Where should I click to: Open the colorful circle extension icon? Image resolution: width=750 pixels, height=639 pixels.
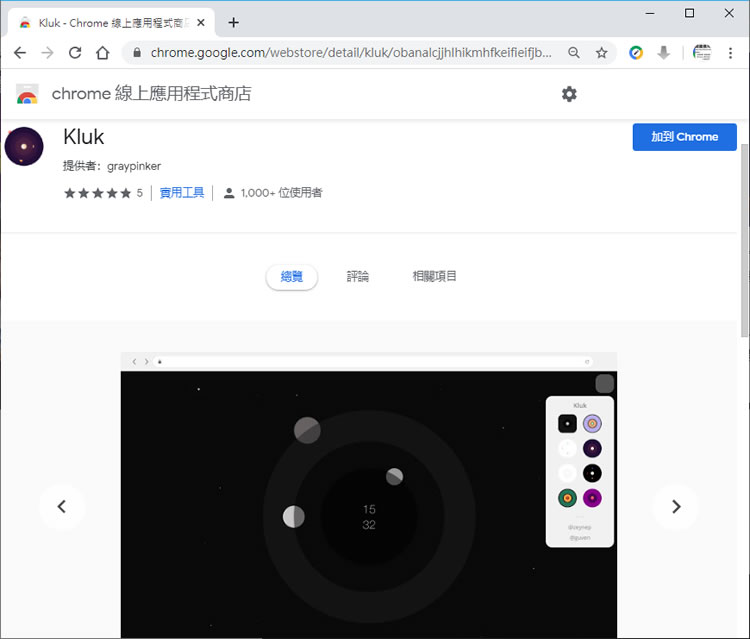(636, 53)
